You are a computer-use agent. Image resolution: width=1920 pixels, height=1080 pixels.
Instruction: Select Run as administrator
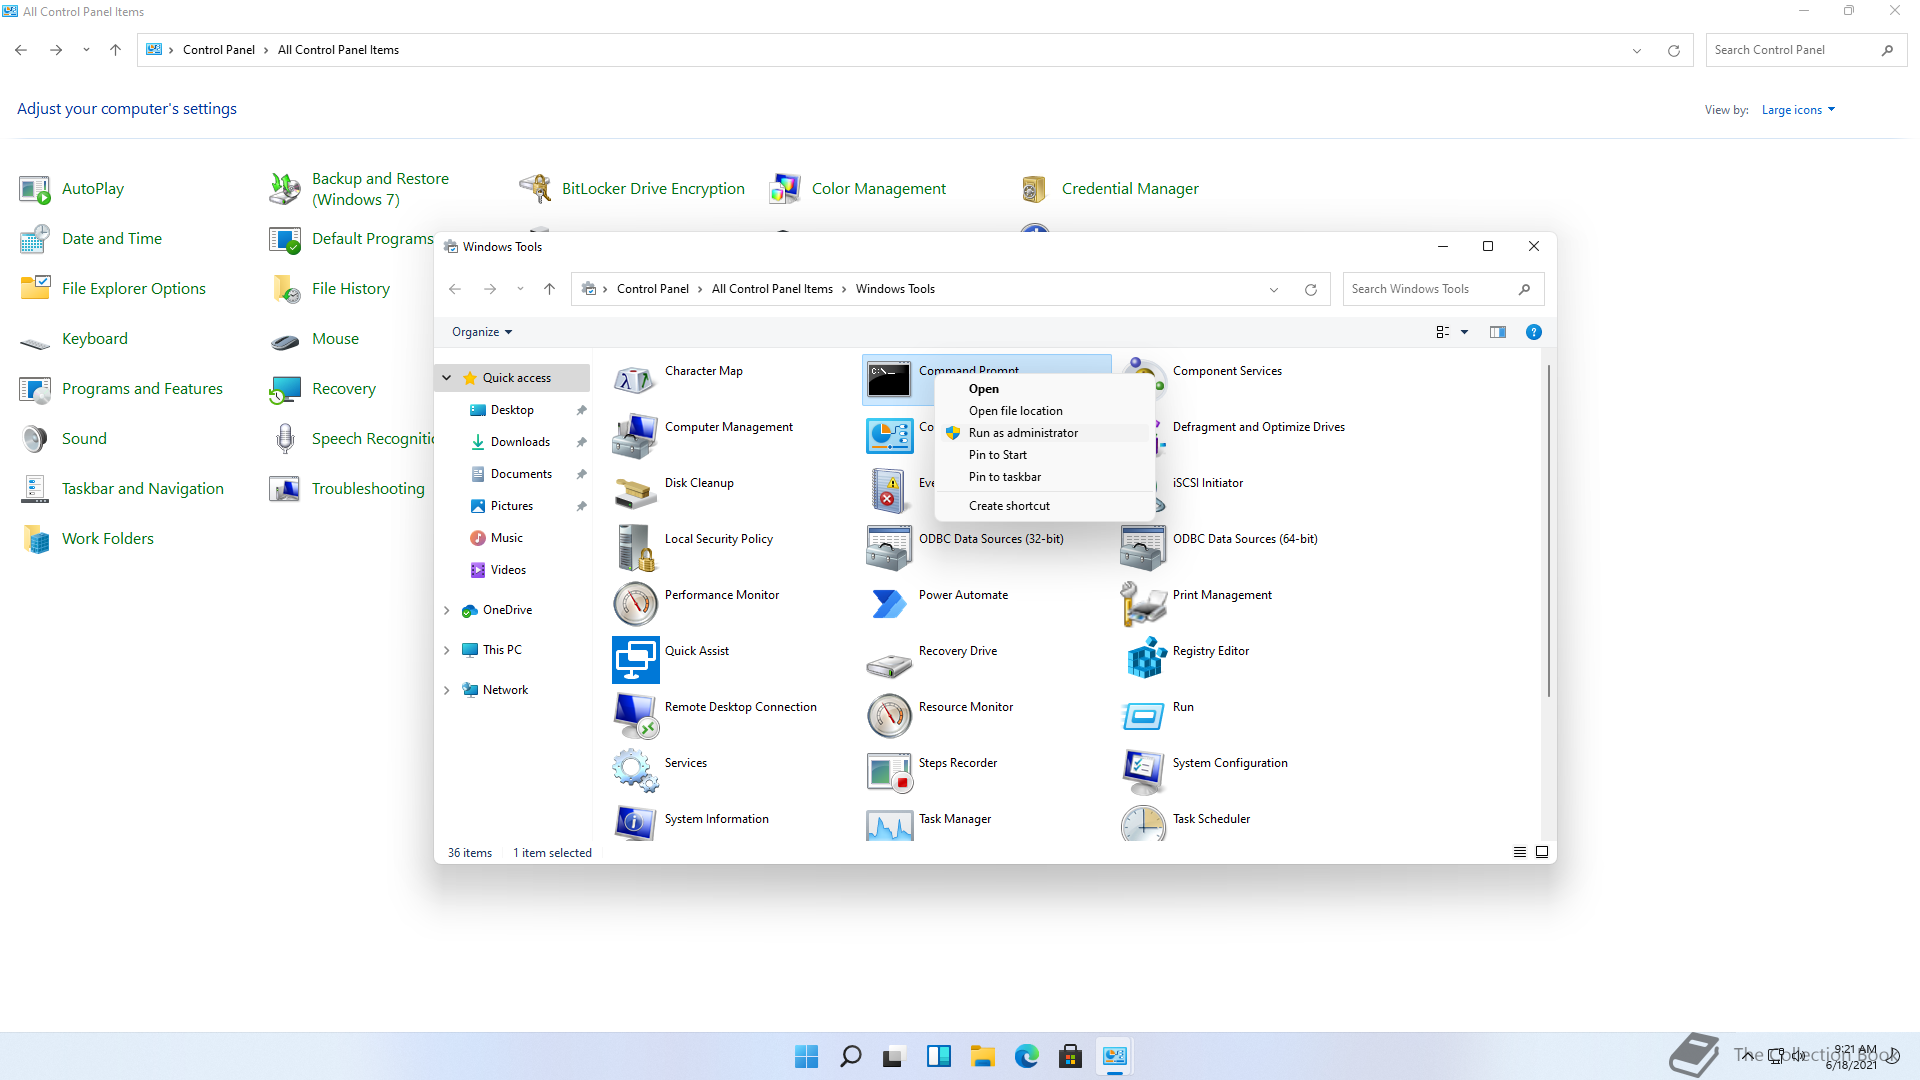[x=1044, y=433]
